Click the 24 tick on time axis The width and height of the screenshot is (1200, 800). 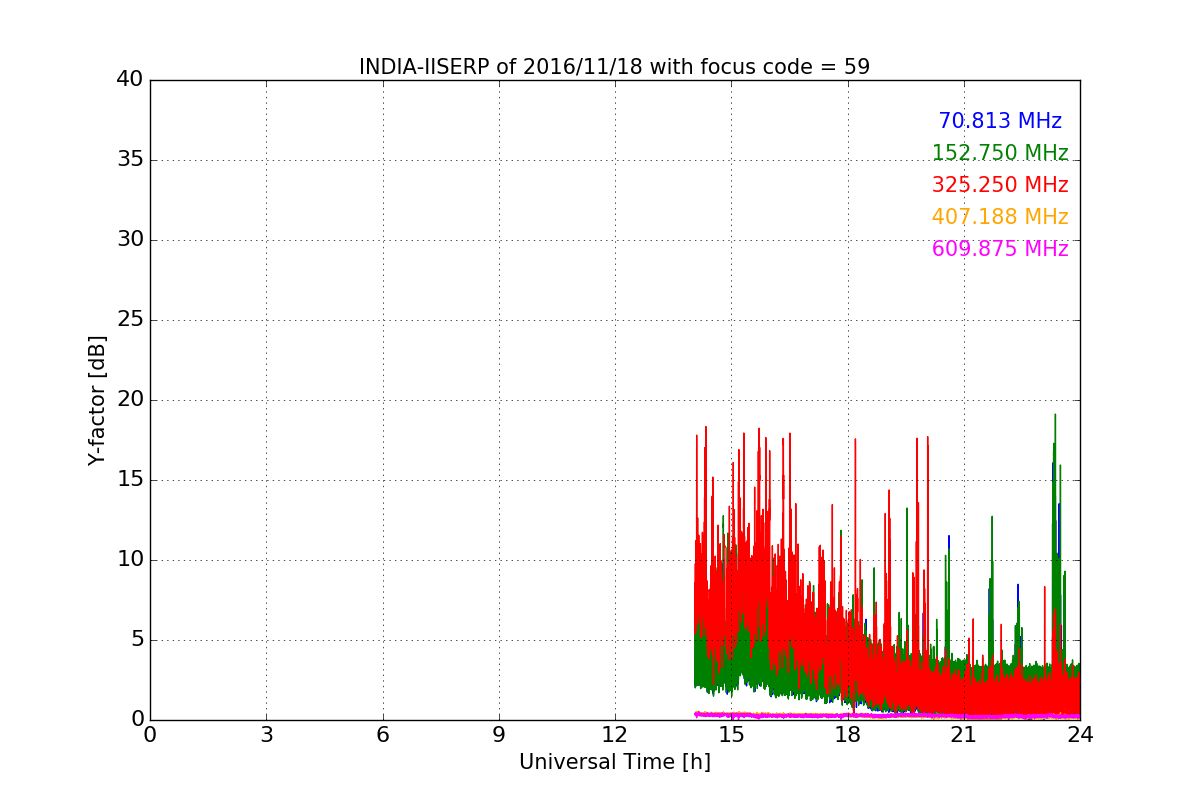point(1080,735)
